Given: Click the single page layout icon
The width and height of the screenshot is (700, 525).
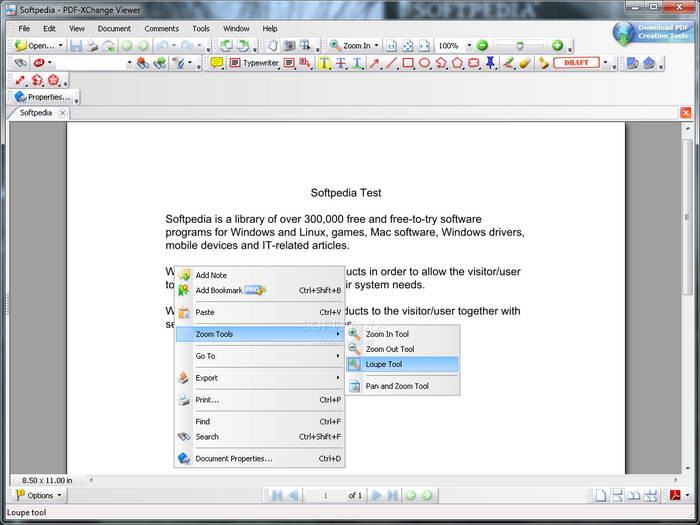Looking at the screenshot, I should coord(601,495).
